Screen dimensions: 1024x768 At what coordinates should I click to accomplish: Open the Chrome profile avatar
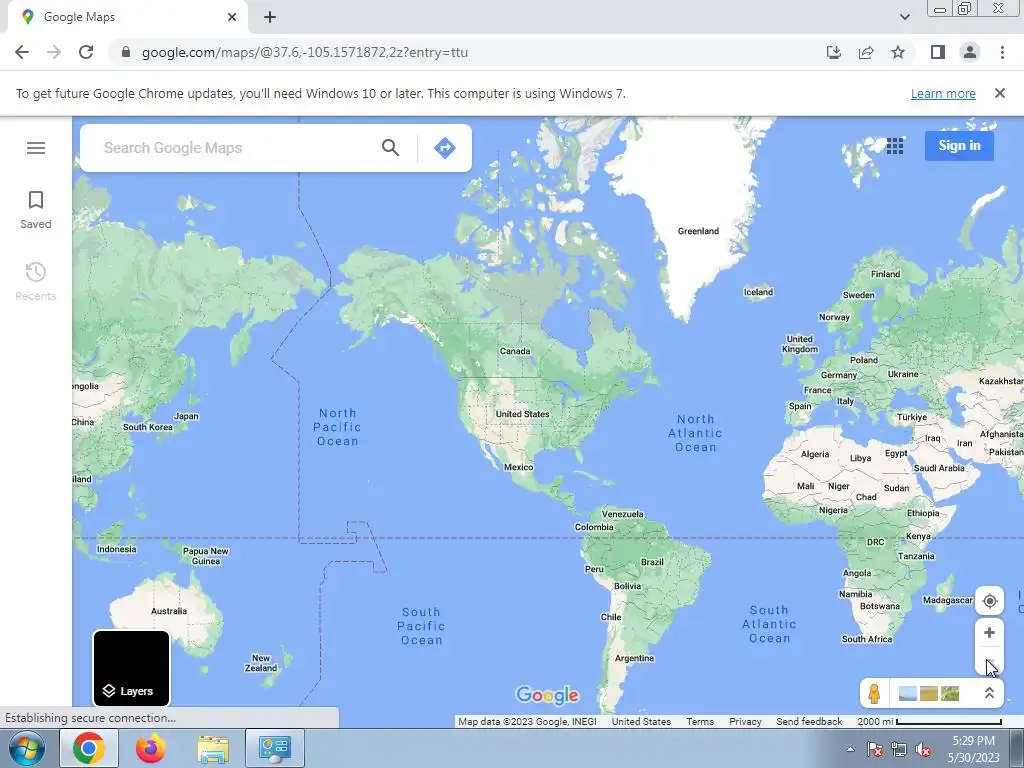pos(970,52)
